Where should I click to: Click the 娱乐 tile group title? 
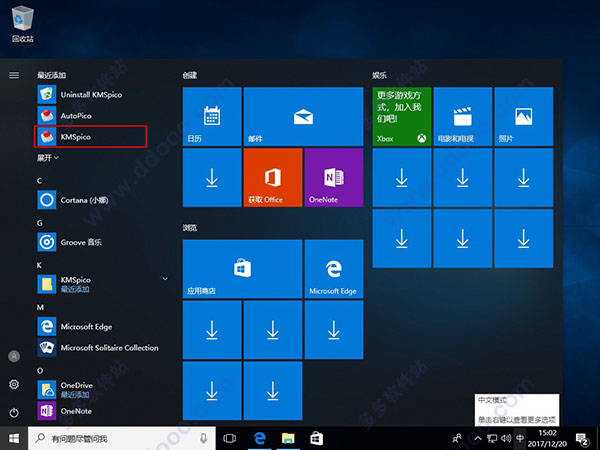tap(379, 75)
